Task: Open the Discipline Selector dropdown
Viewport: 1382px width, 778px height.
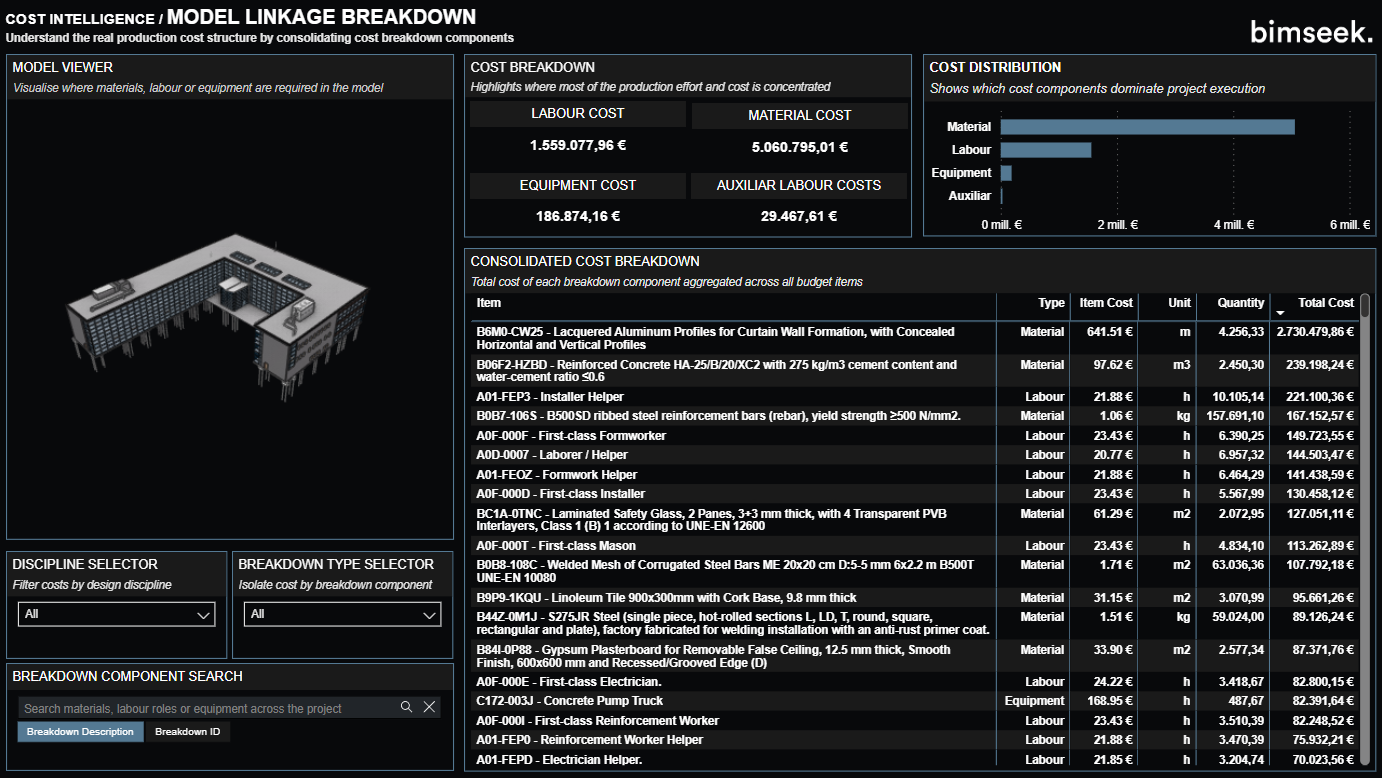Action: click(x=117, y=614)
